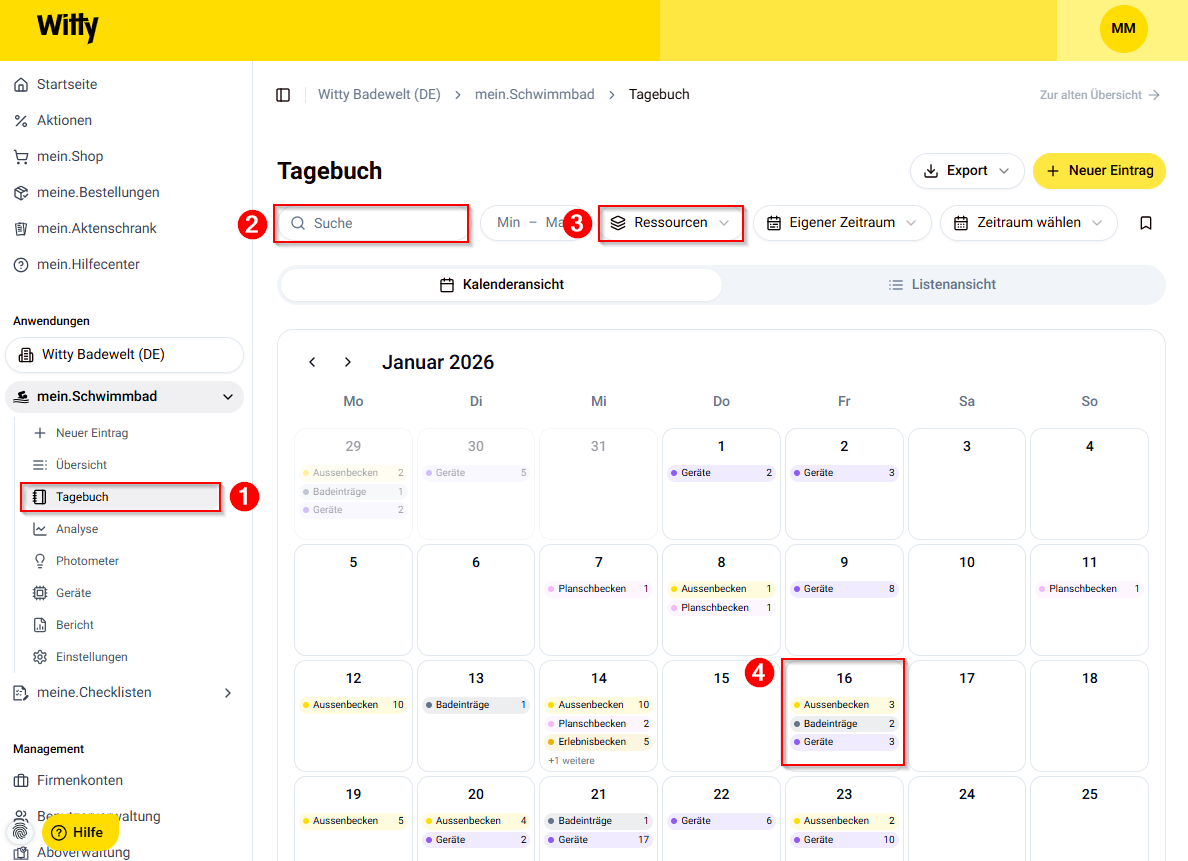Click Witty Badewelt (DE) breadcrumb

[x=379, y=95]
